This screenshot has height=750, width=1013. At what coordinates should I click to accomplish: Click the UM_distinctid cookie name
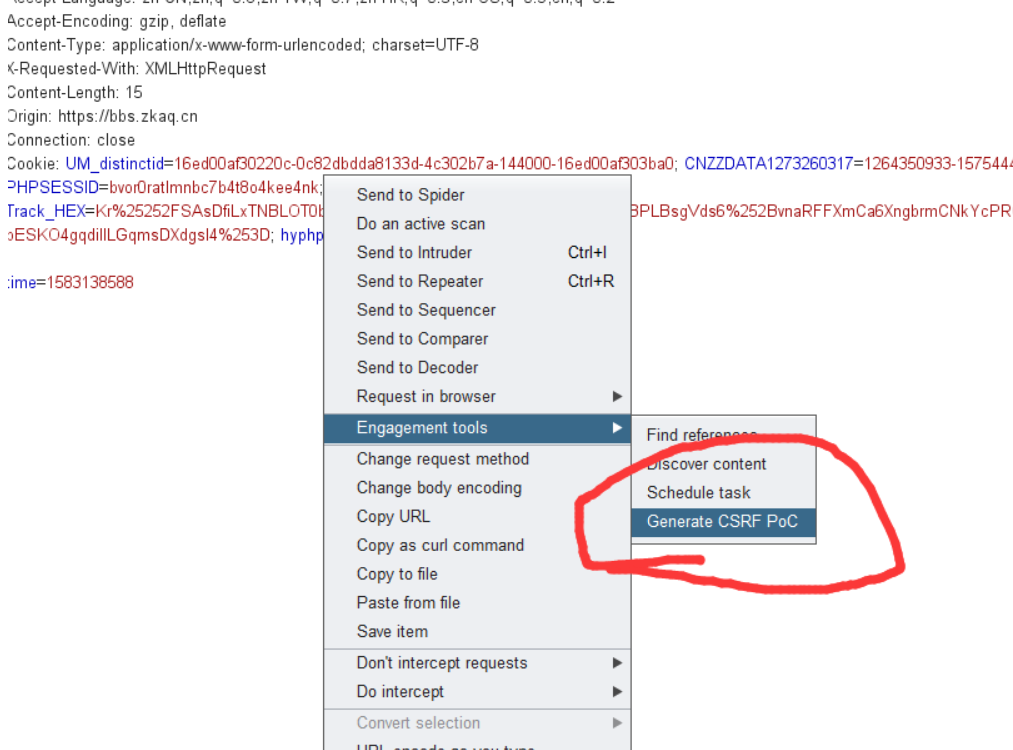pyautogui.click(x=114, y=164)
